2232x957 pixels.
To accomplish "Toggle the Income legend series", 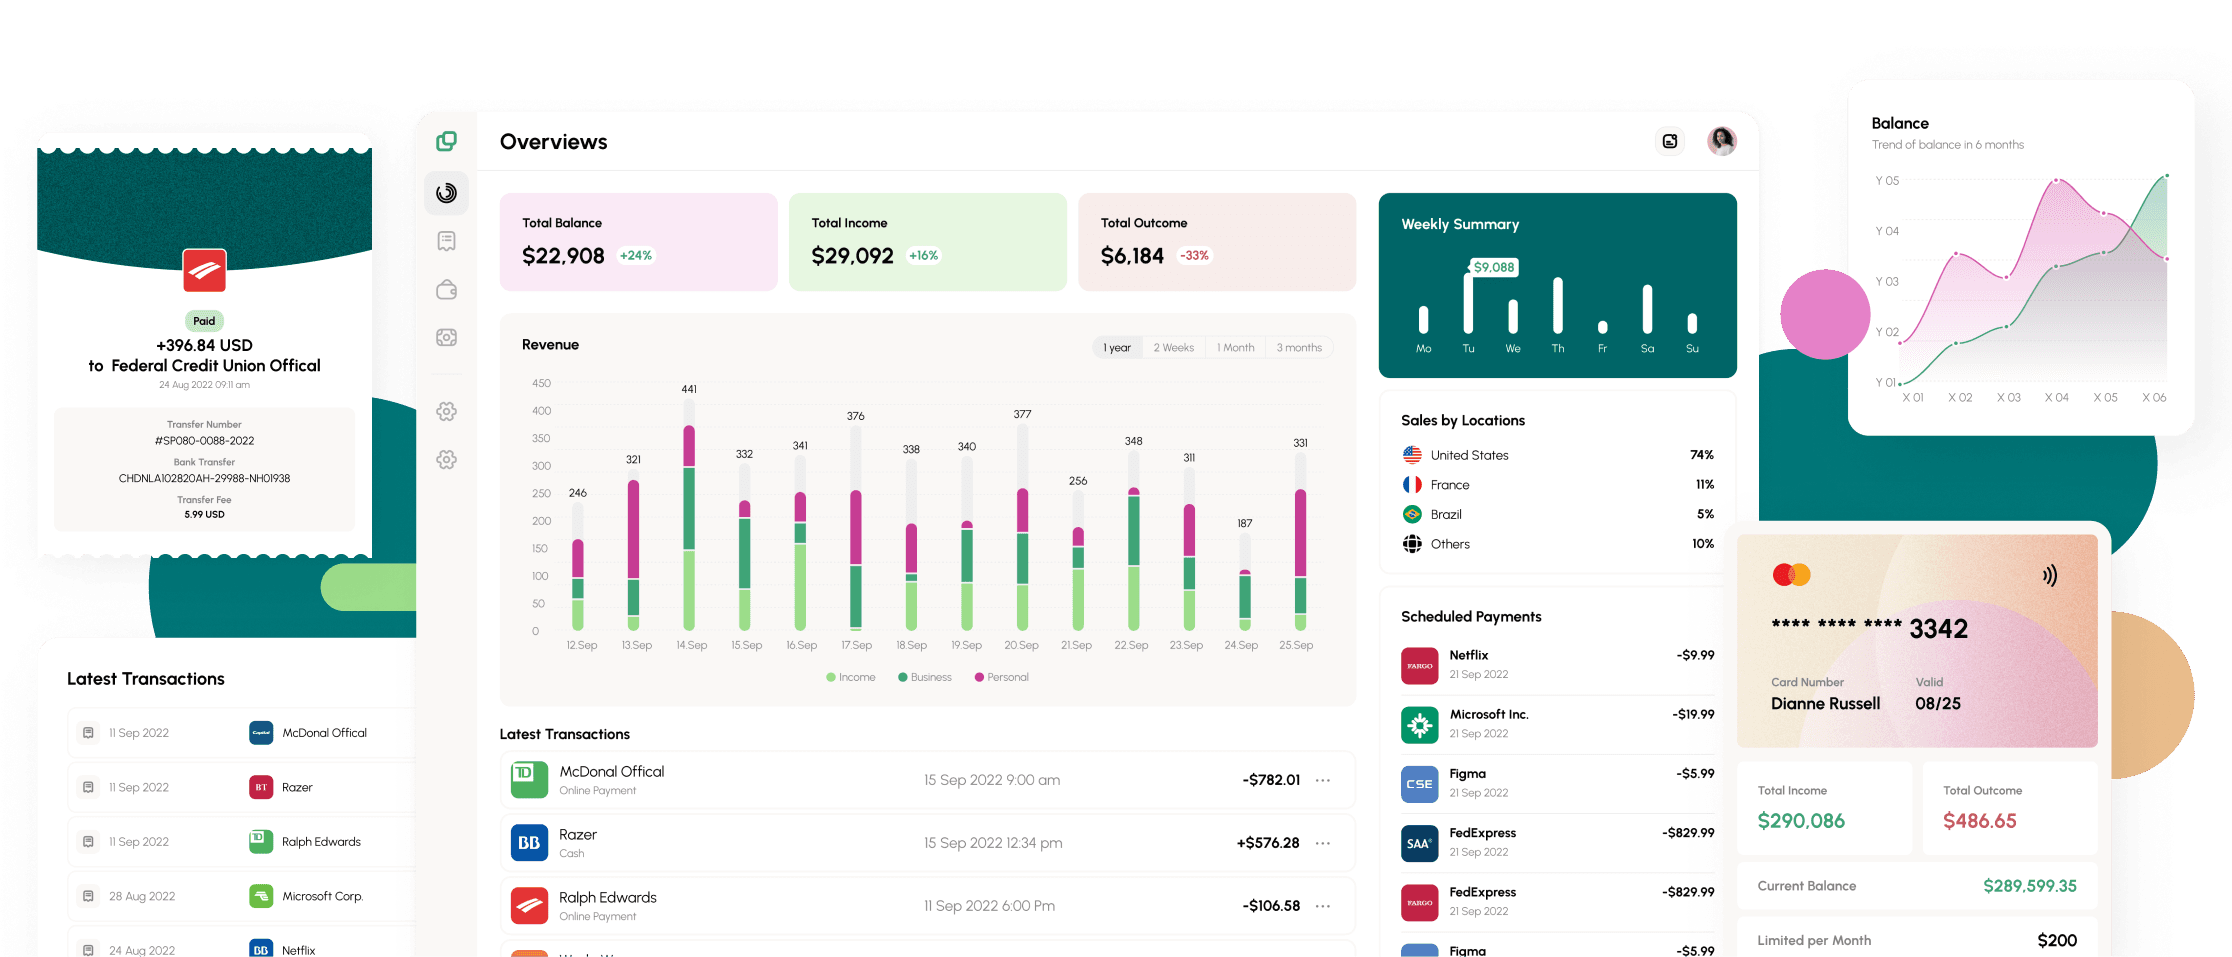I will point(851,677).
